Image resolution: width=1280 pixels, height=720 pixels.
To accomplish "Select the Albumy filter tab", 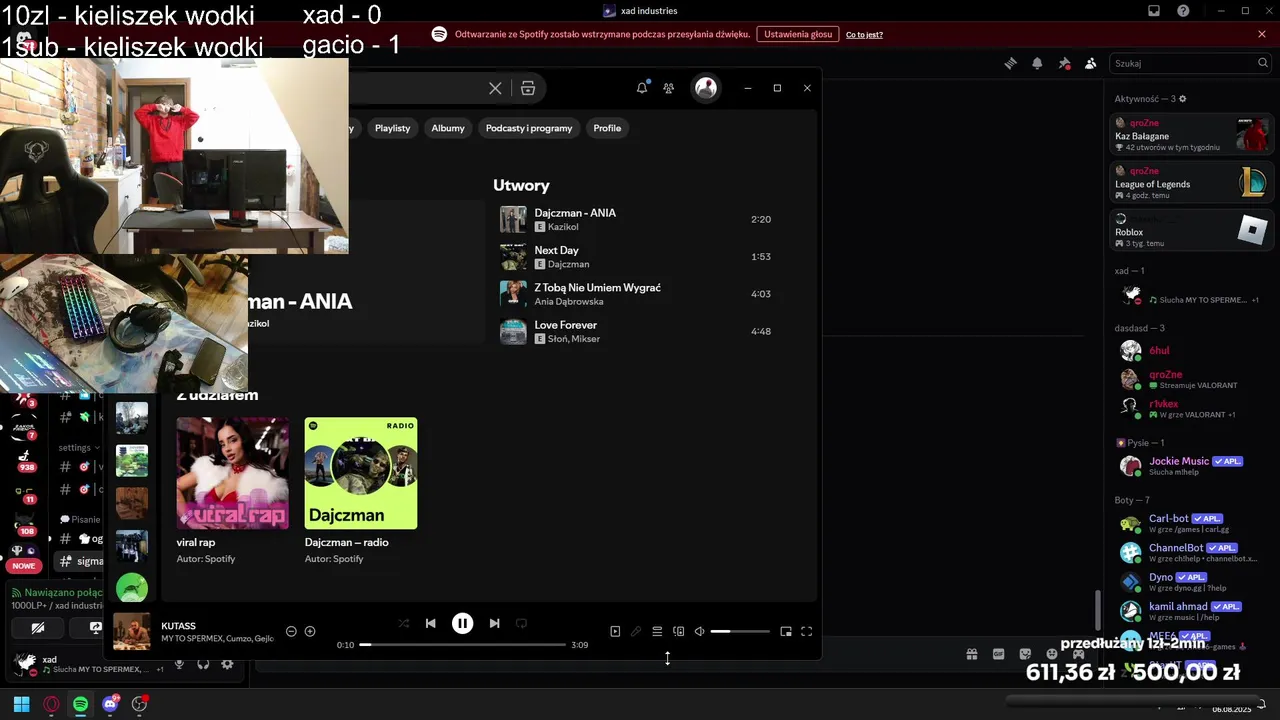I will tap(448, 128).
